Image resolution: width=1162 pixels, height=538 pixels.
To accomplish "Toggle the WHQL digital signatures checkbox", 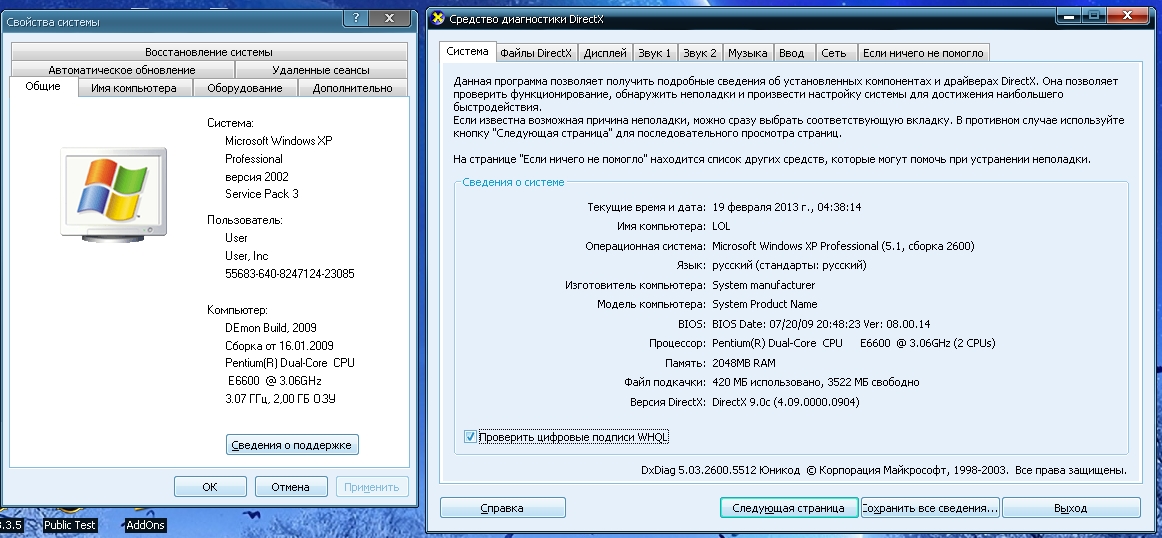I will point(470,437).
